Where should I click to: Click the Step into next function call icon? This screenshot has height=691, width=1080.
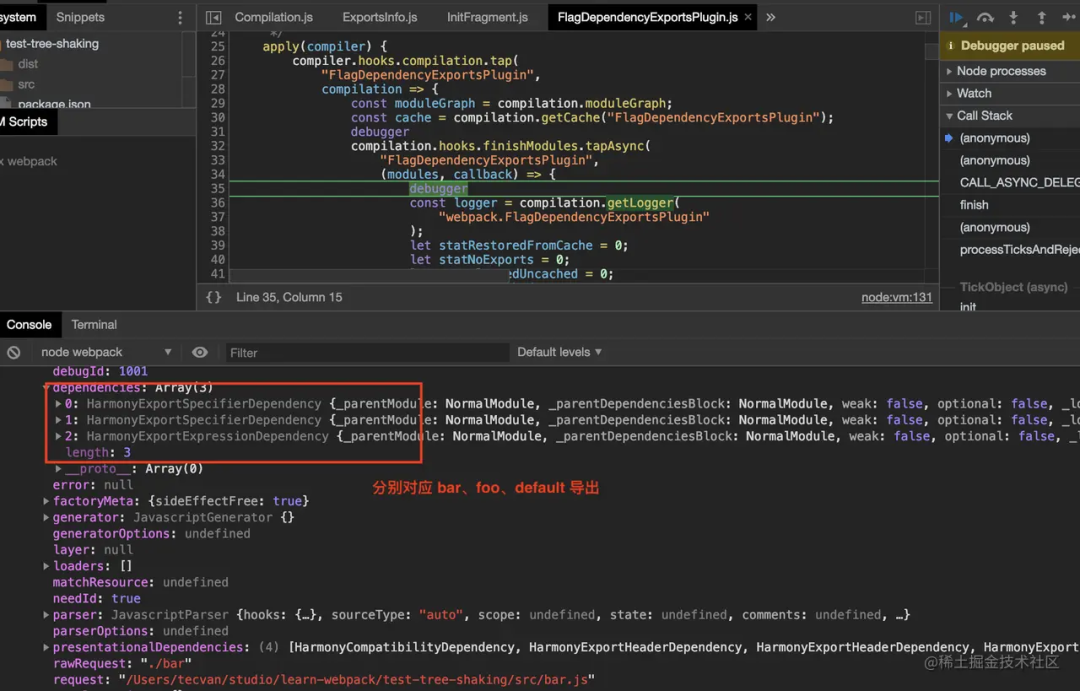click(x=1013, y=17)
